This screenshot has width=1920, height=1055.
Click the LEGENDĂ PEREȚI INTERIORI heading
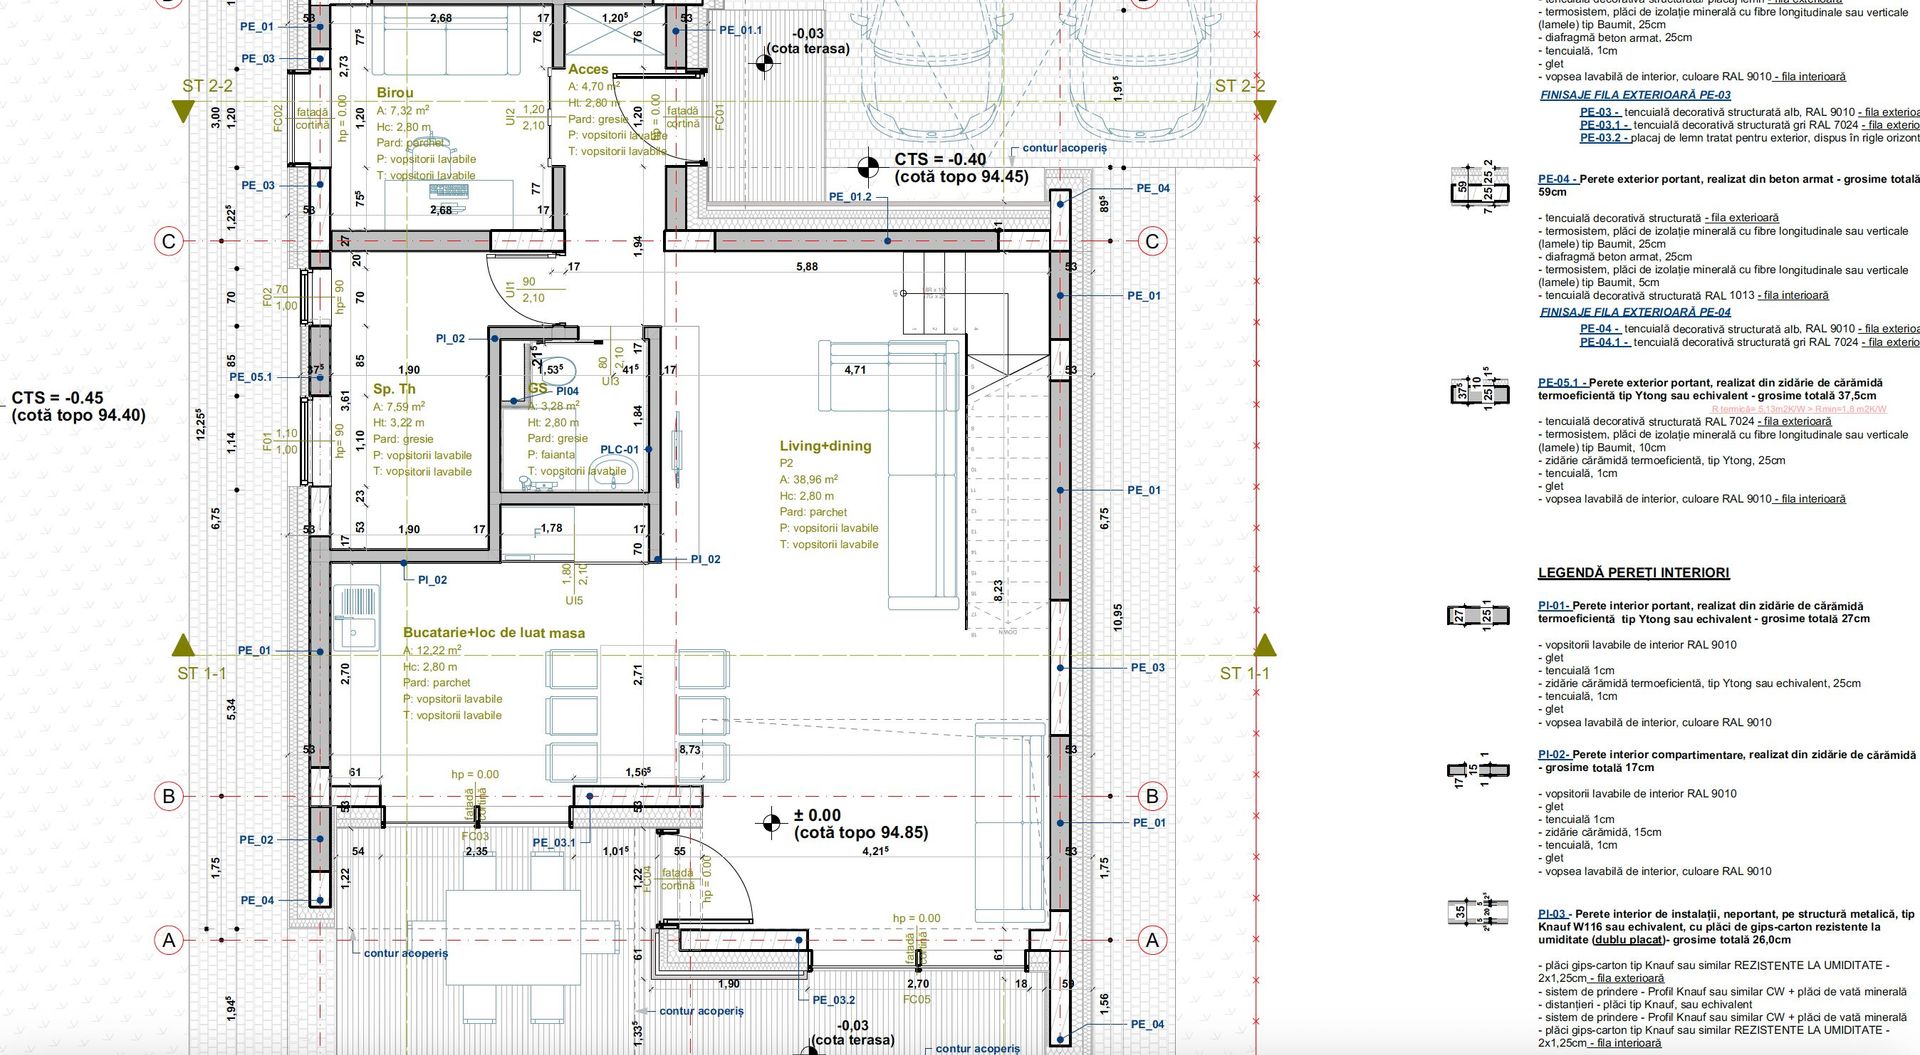[1633, 573]
